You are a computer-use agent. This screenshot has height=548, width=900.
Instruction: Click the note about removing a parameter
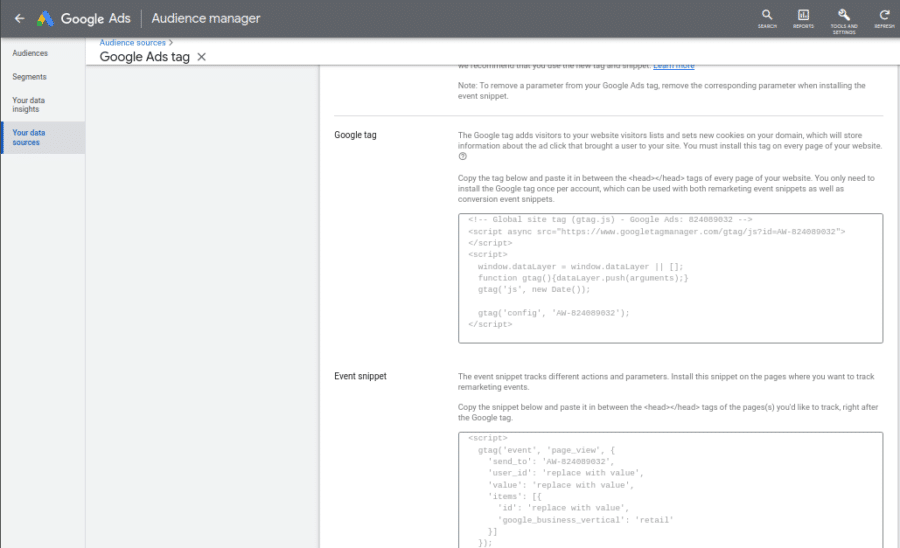(x=661, y=91)
